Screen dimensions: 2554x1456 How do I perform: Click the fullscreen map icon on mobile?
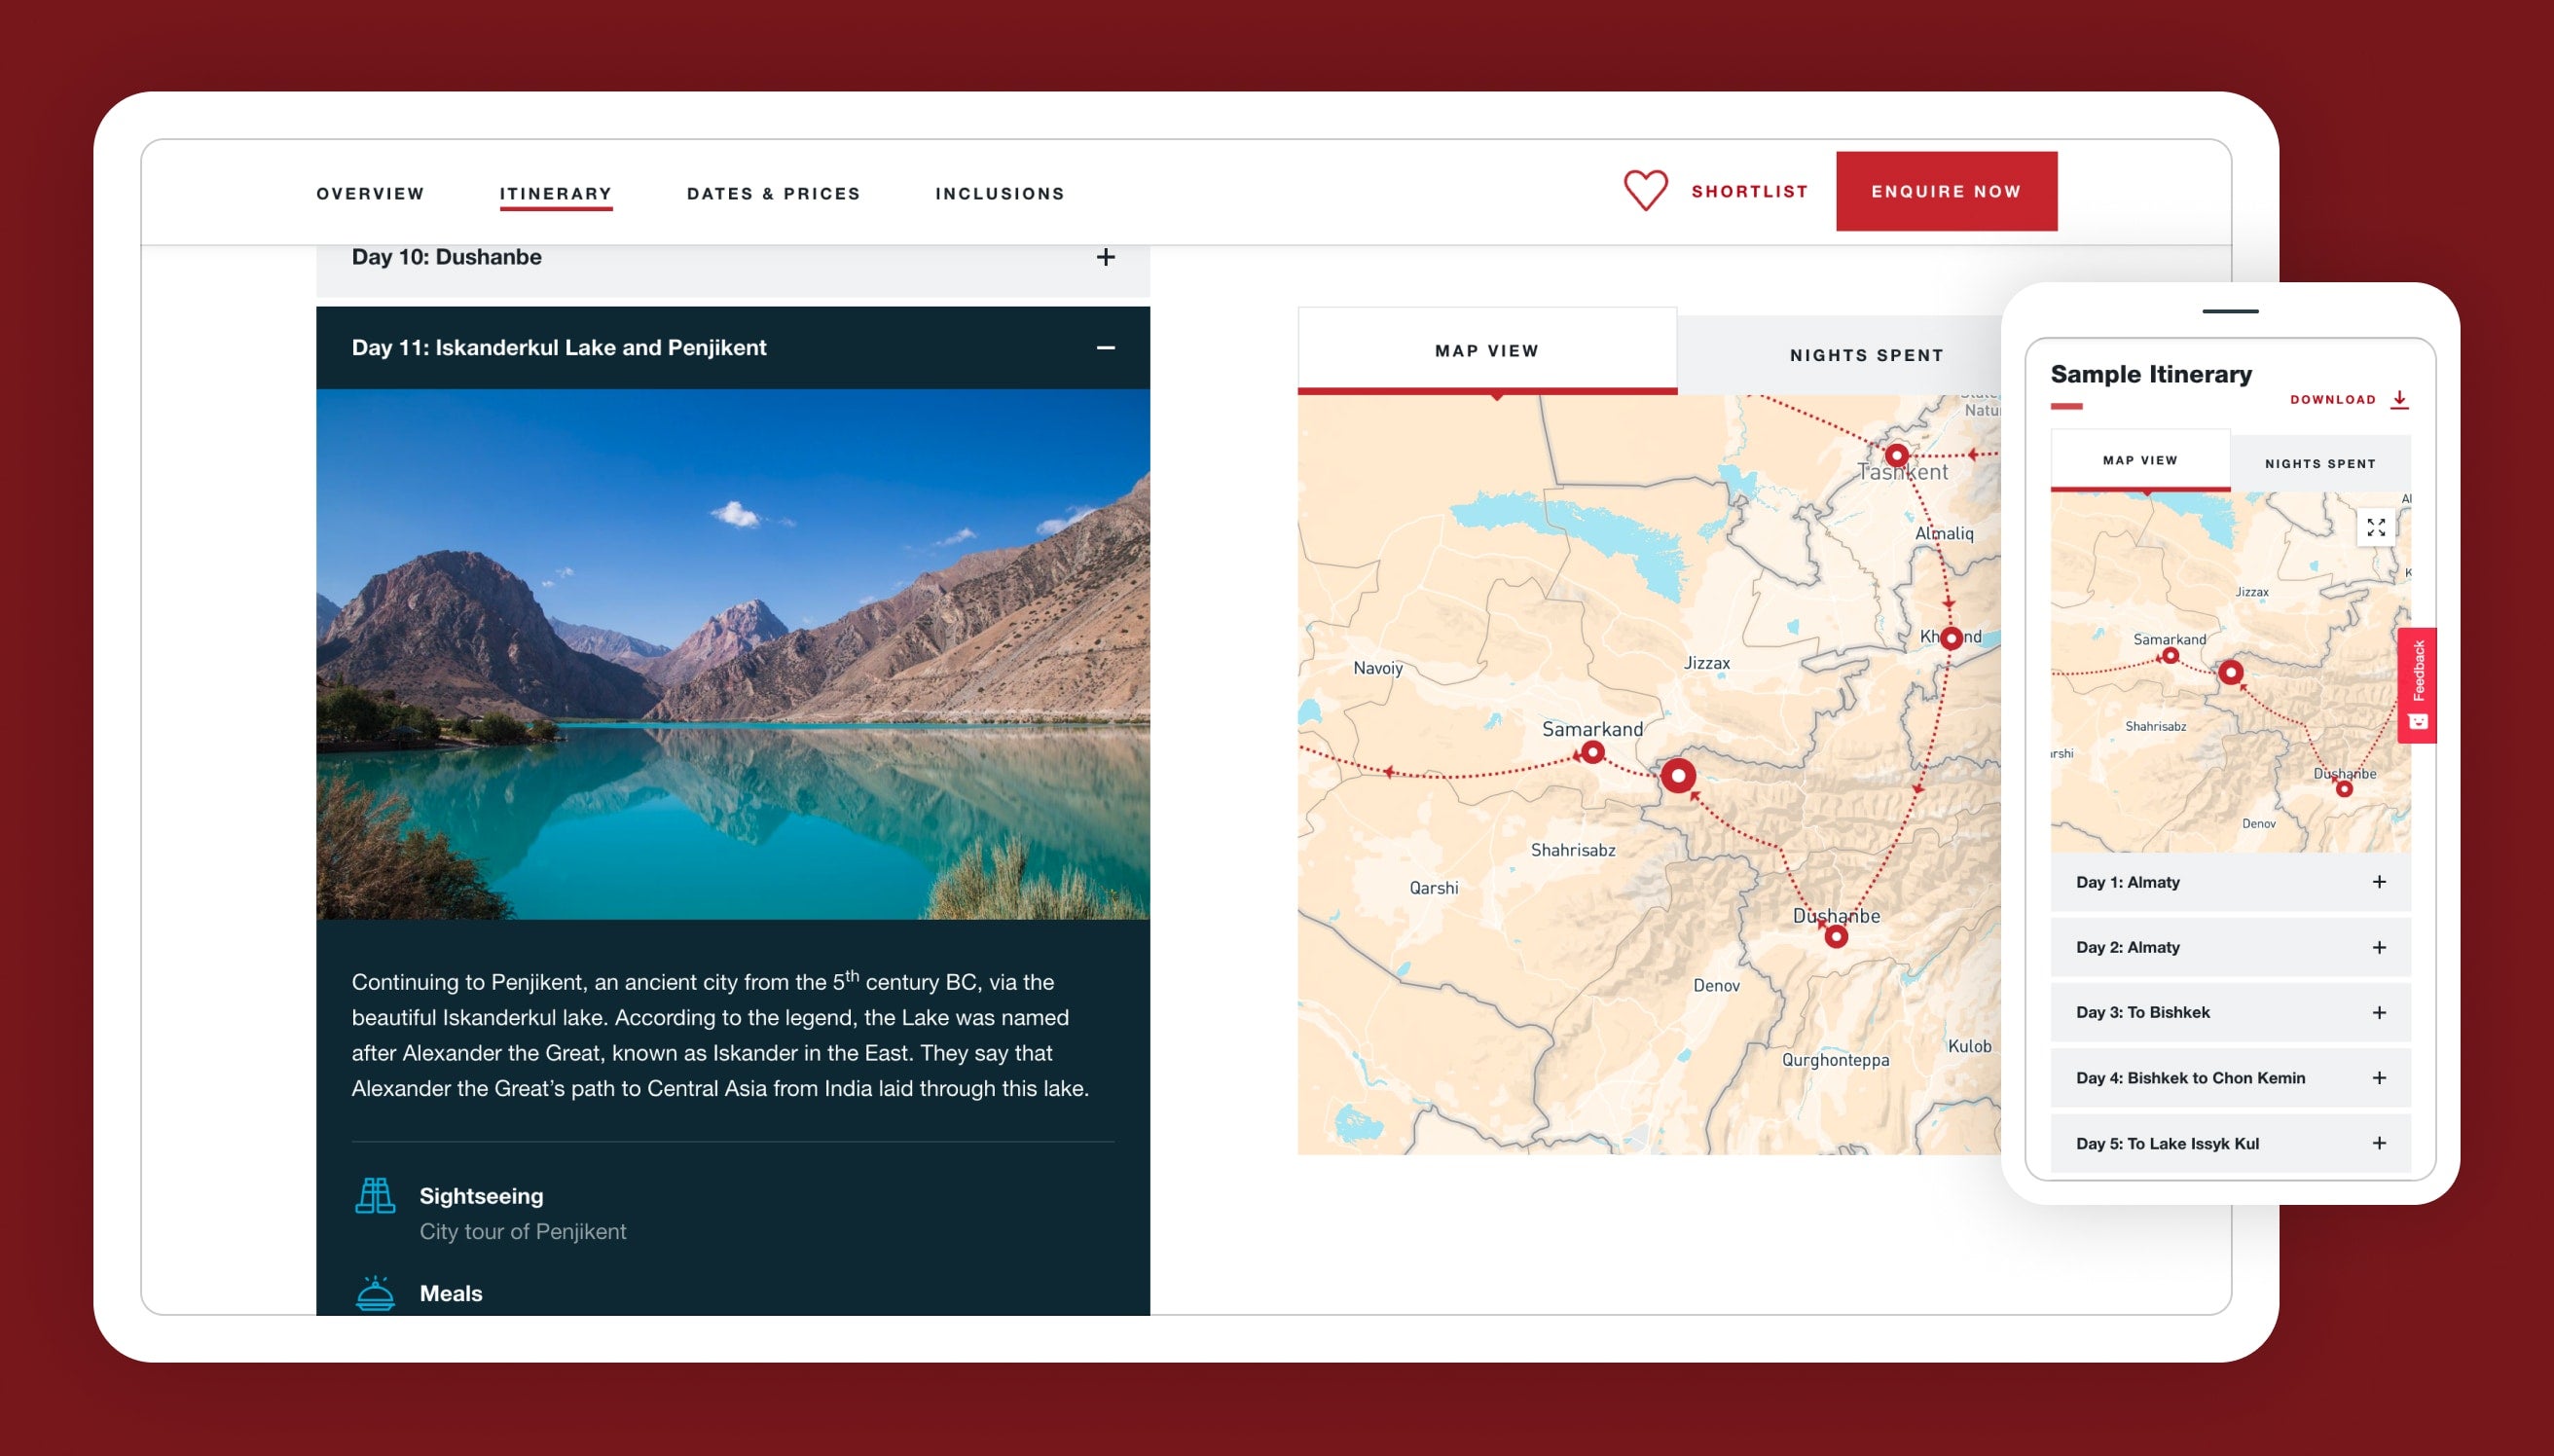(x=2376, y=527)
